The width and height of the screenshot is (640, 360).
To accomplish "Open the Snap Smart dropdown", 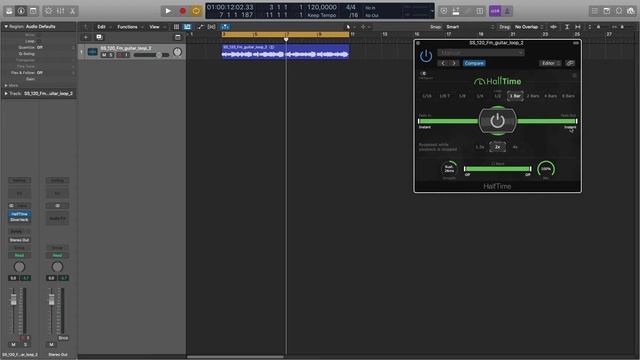I will point(470,27).
